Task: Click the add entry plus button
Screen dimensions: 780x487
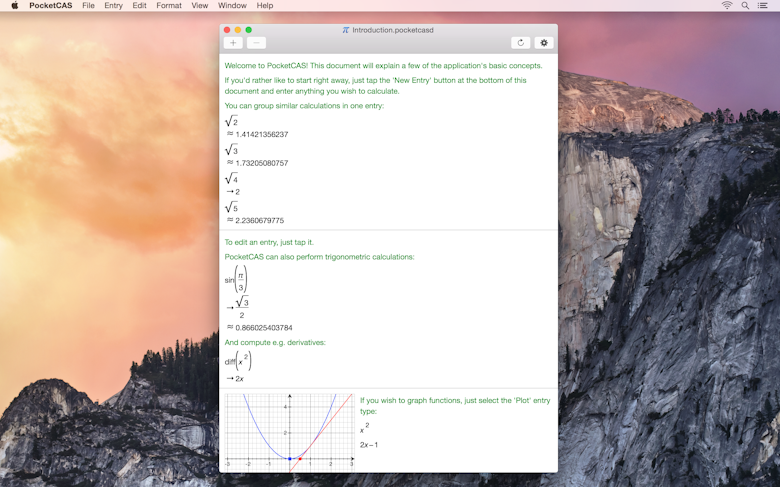Action: point(233,43)
